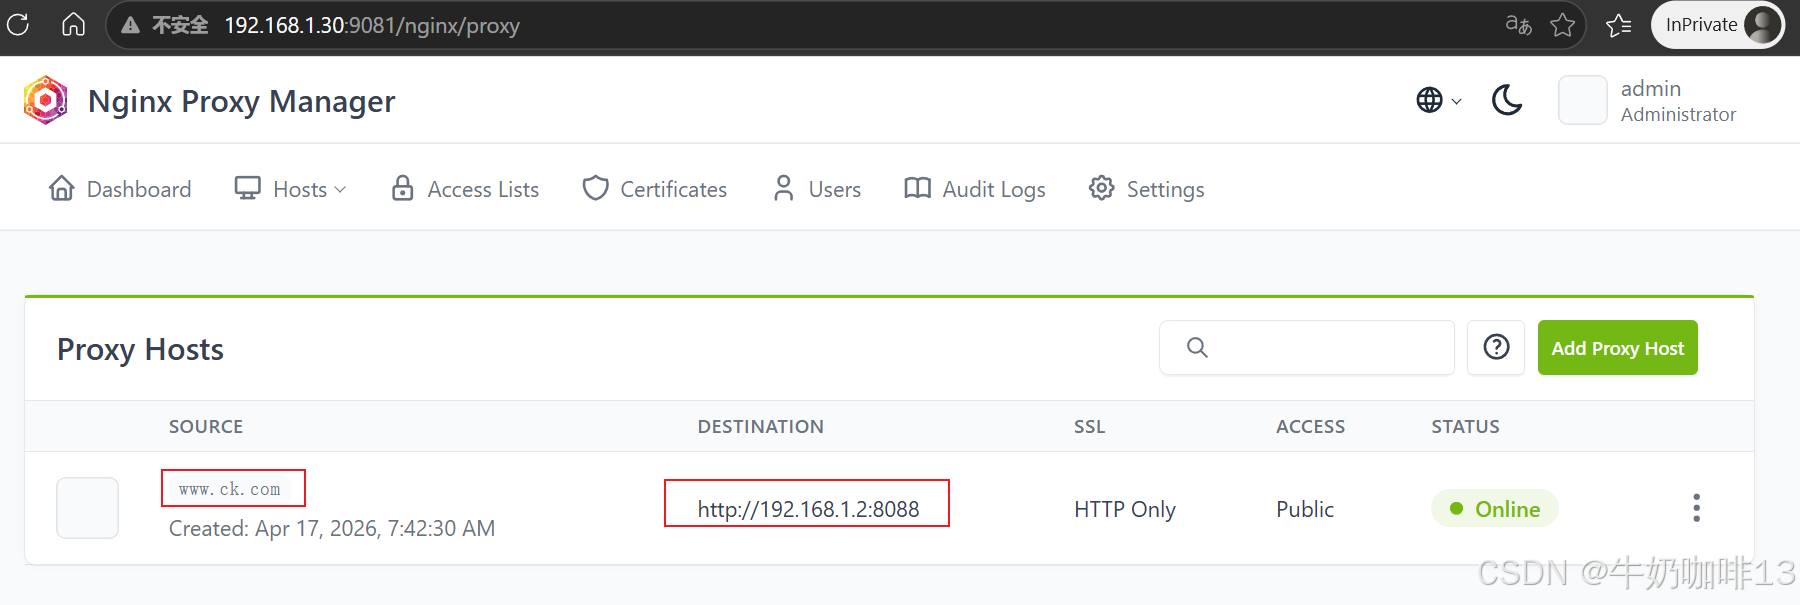
Task: Open Settings page
Action: 1147,189
